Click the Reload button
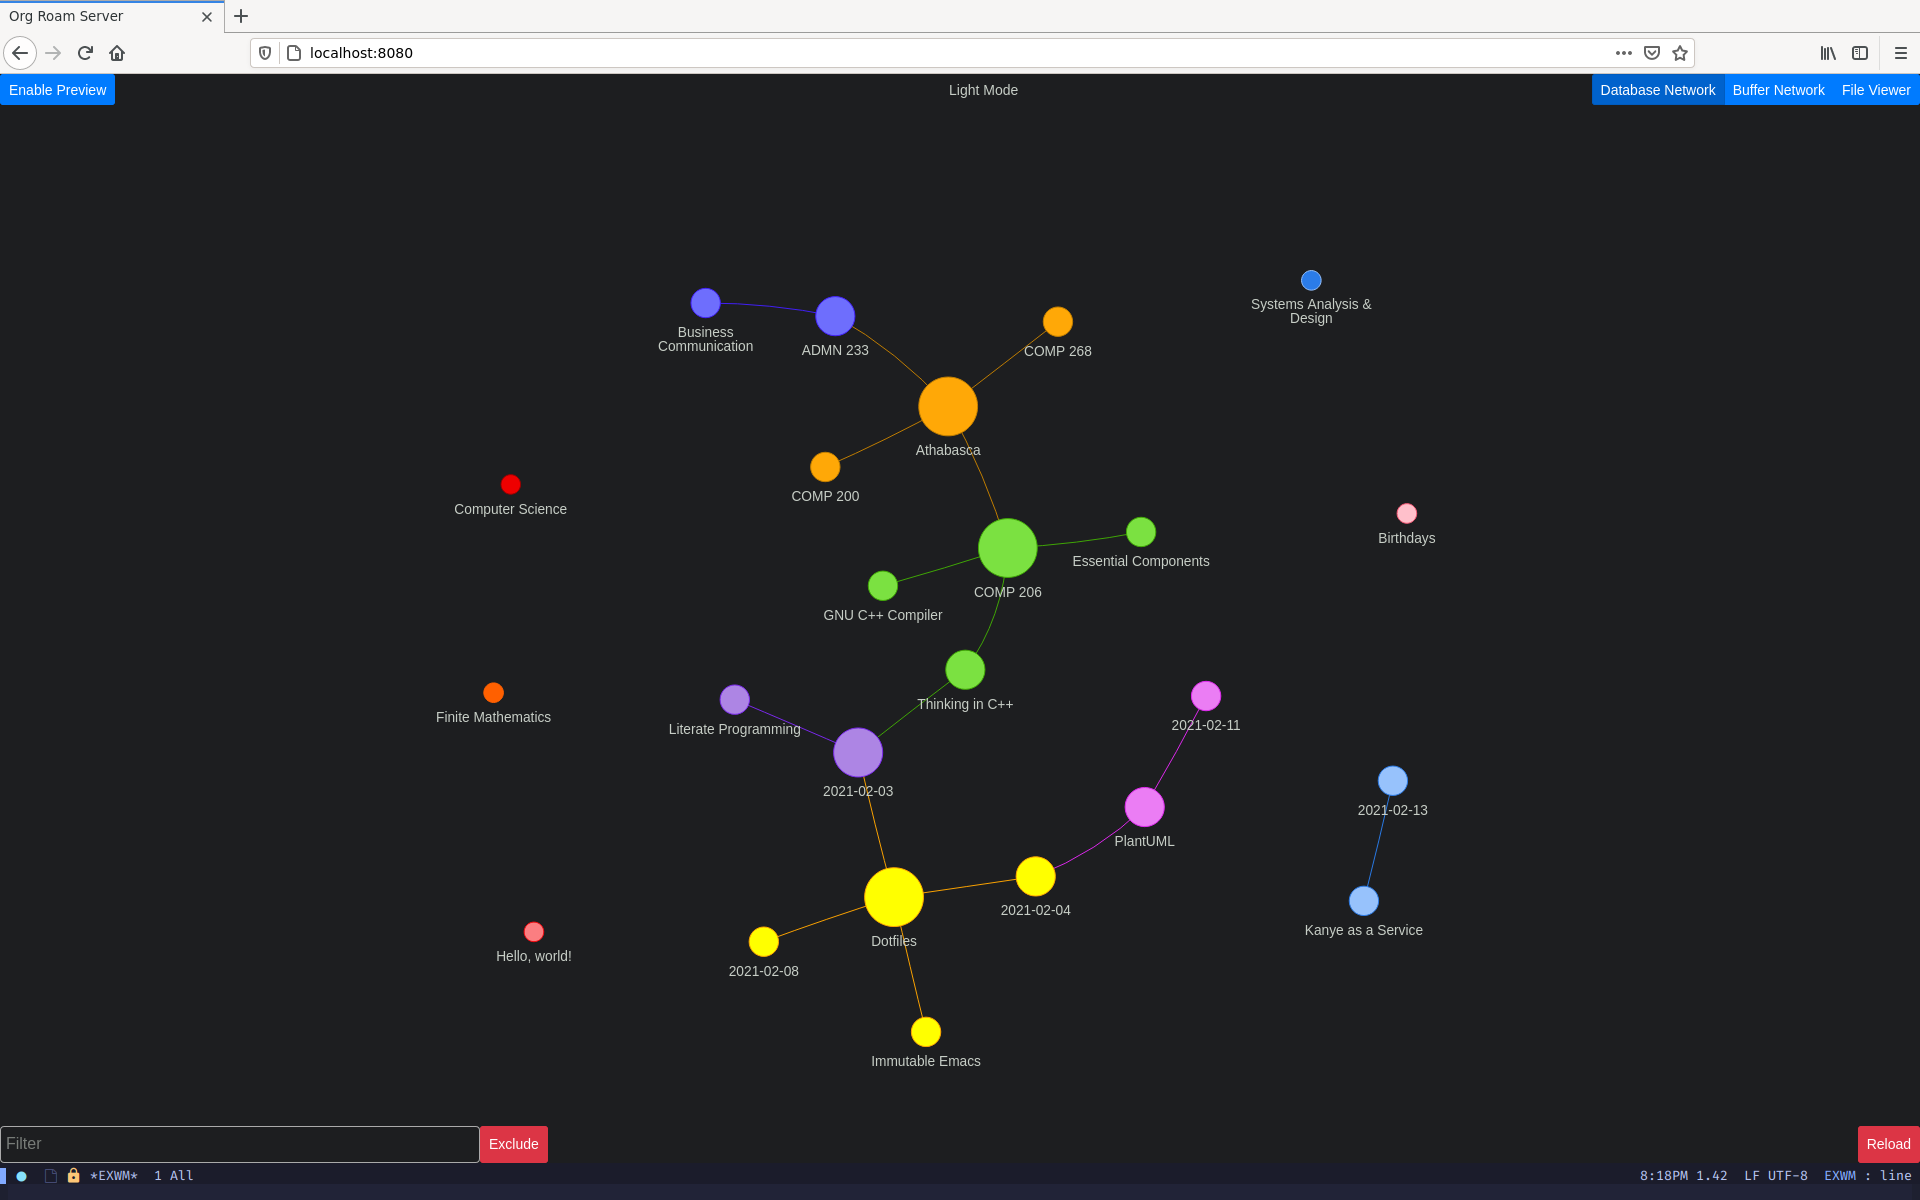This screenshot has width=1920, height=1200. (x=1888, y=1143)
